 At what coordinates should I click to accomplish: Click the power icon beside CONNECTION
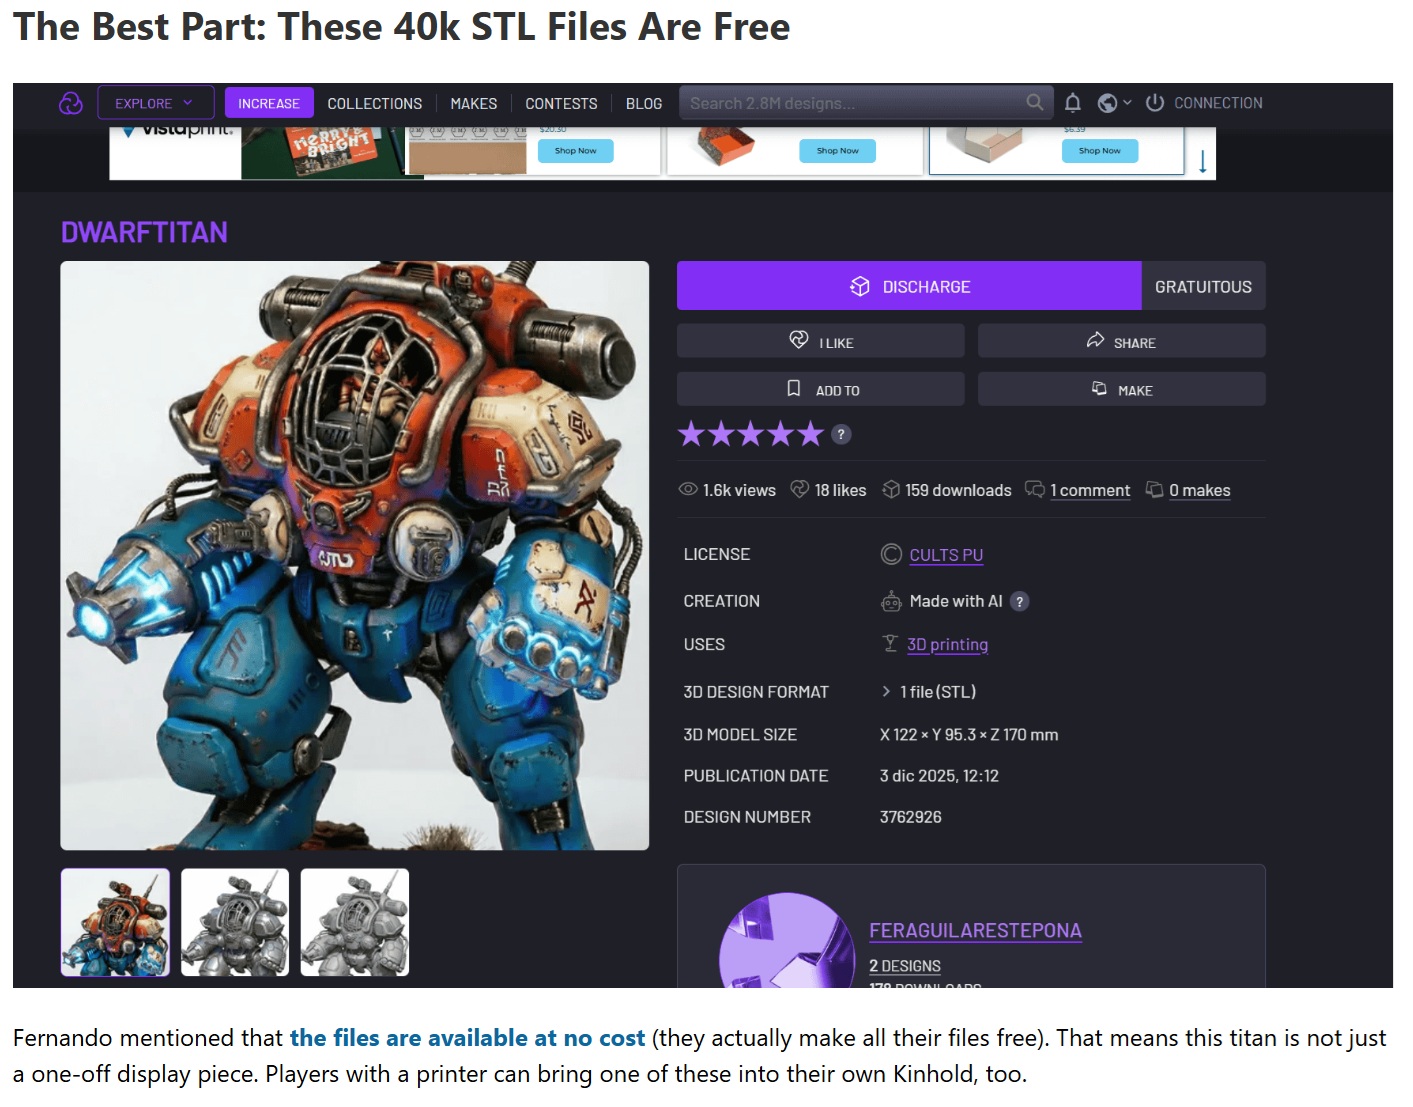click(x=1155, y=102)
